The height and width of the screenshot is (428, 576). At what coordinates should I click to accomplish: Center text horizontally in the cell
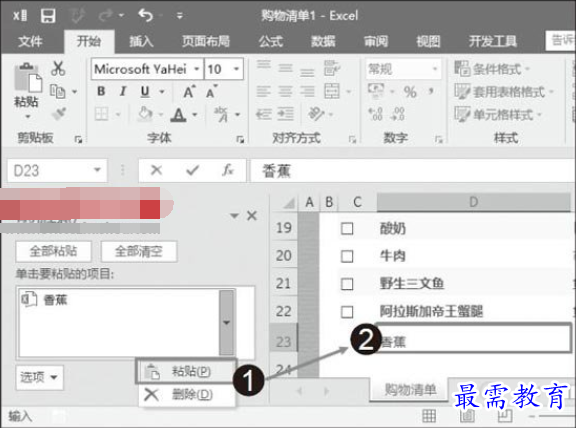tap(285, 91)
